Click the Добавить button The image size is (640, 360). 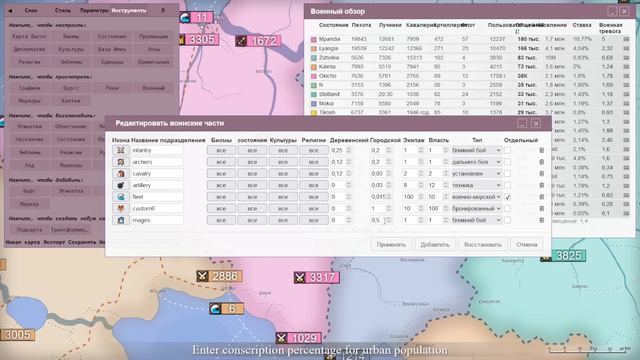[435, 244]
